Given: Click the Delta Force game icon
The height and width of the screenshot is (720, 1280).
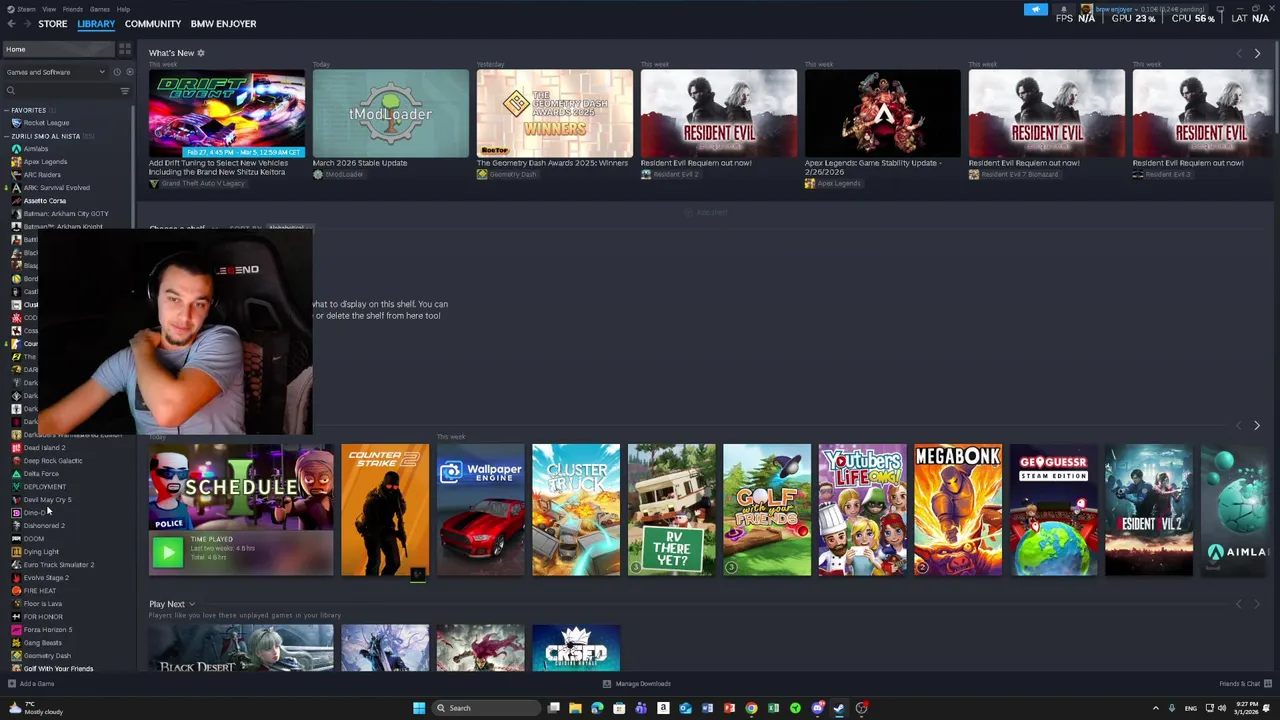Looking at the screenshot, I should (16, 474).
